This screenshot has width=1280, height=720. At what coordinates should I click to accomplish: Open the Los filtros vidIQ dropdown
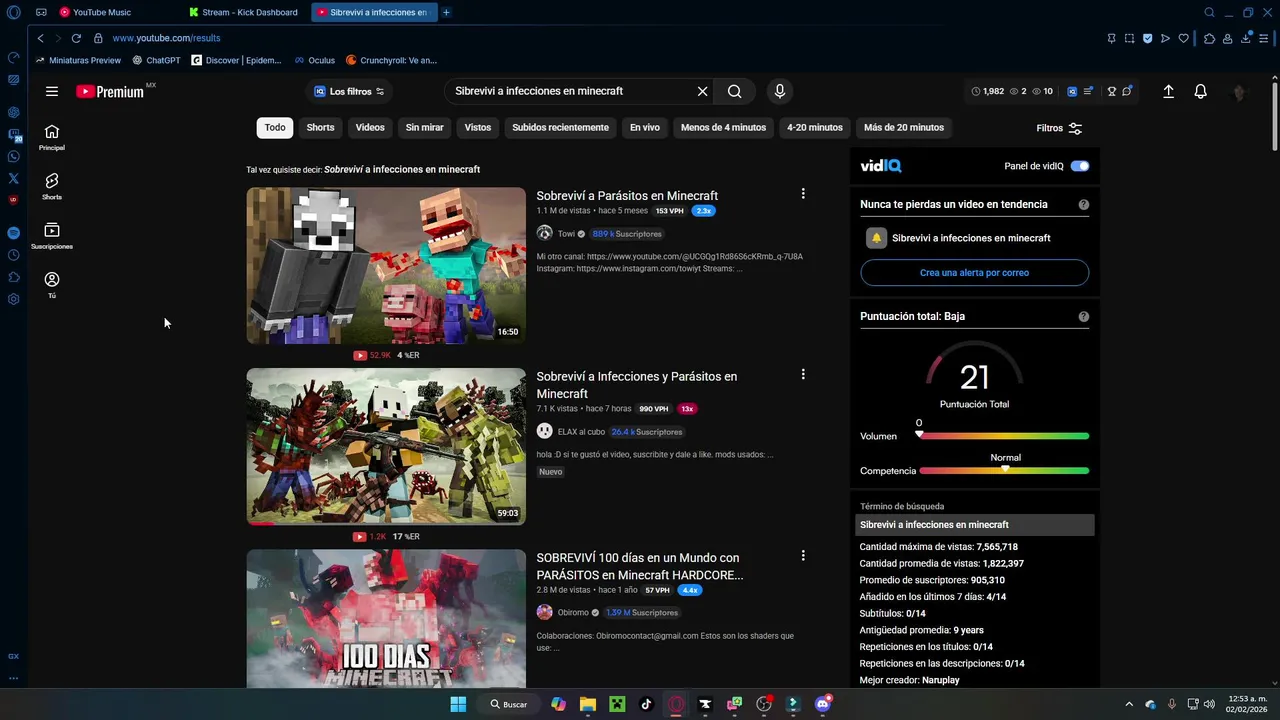(349, 91)
